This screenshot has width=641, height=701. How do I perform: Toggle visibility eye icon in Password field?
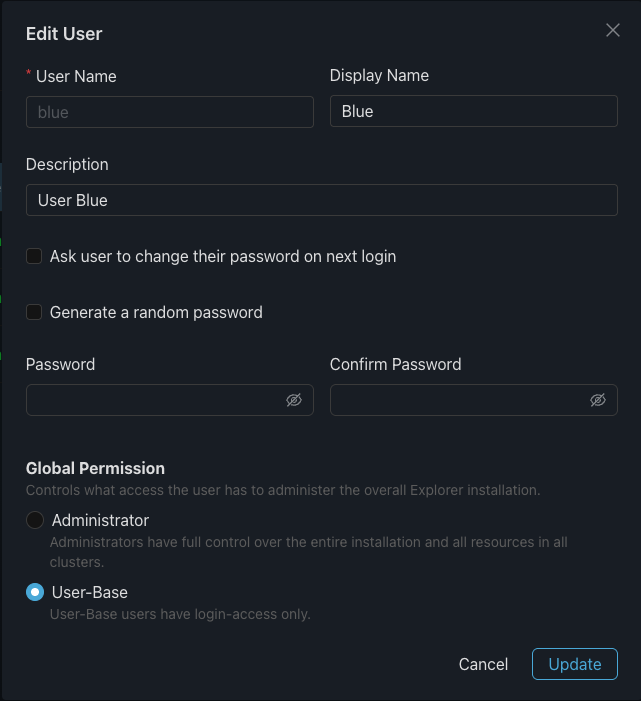click(294, 400)
